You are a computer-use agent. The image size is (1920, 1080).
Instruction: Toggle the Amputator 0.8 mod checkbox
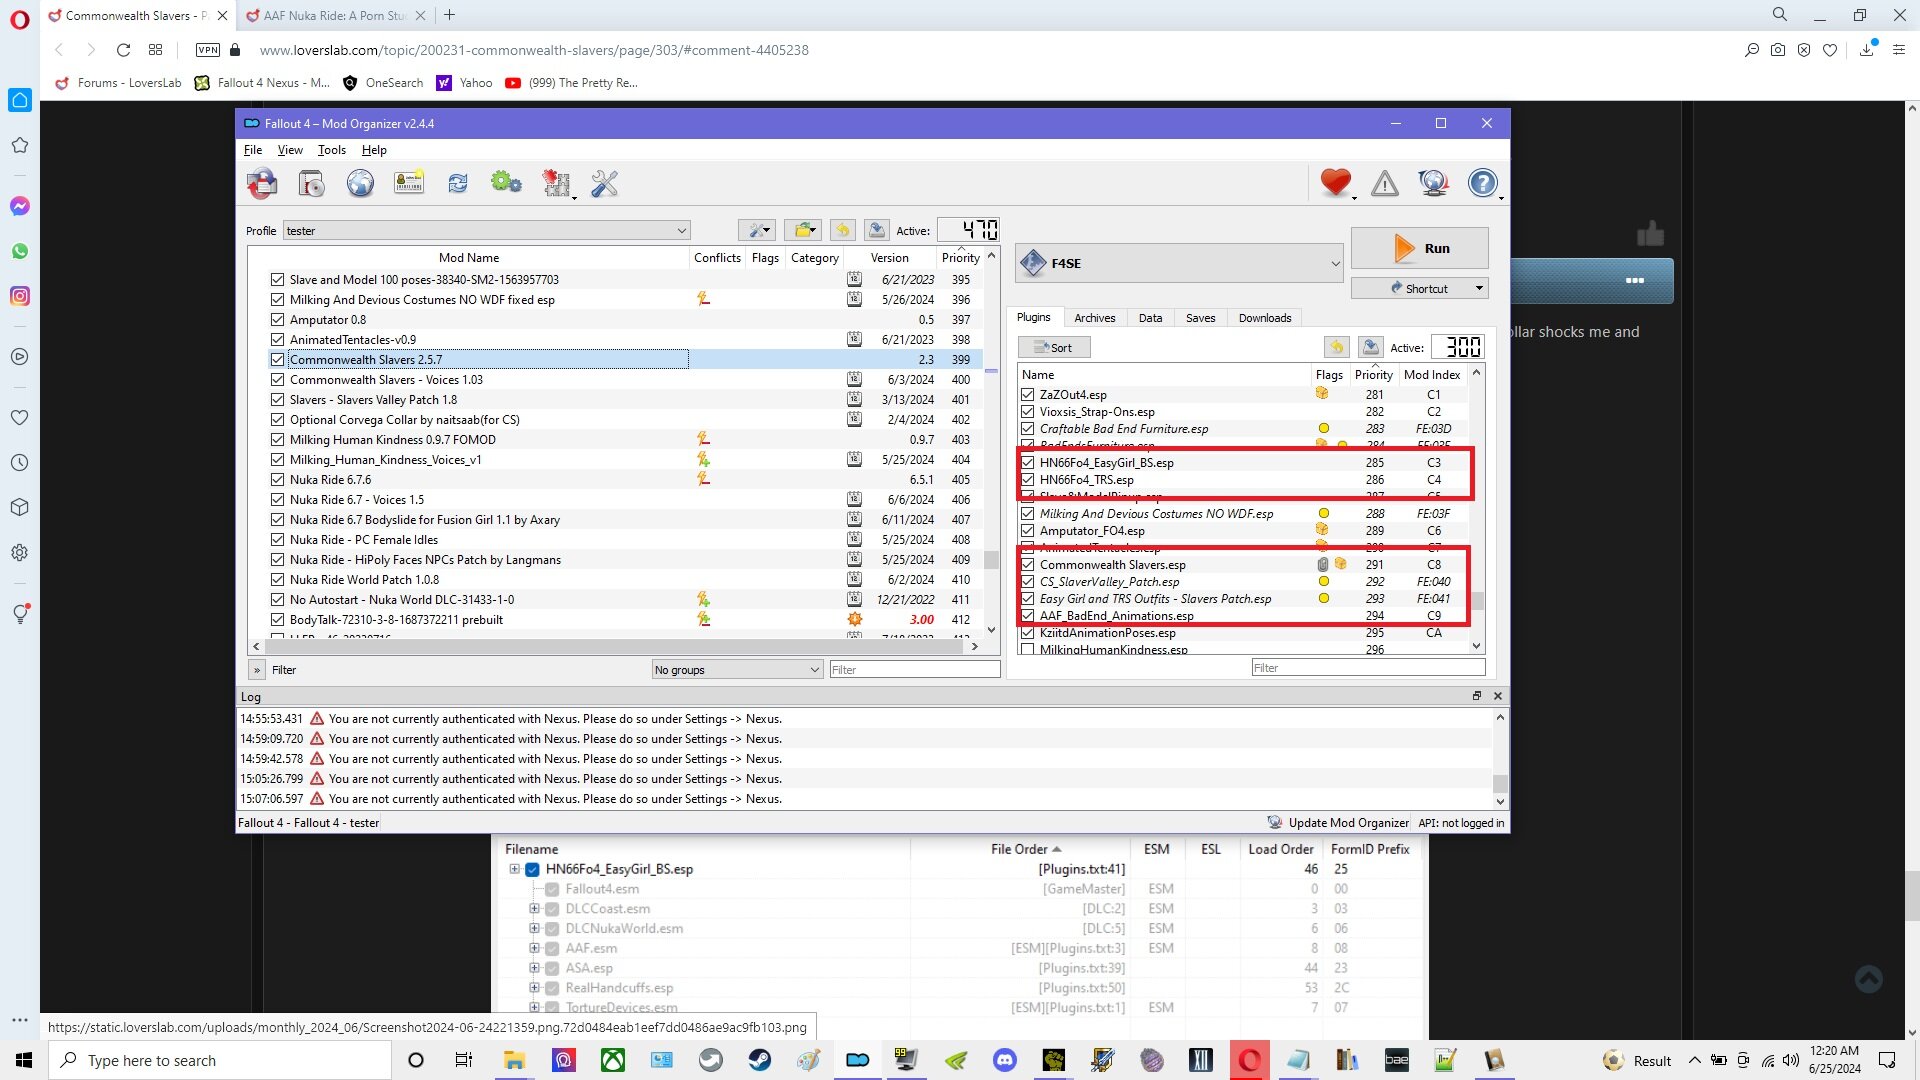[278, 320]
